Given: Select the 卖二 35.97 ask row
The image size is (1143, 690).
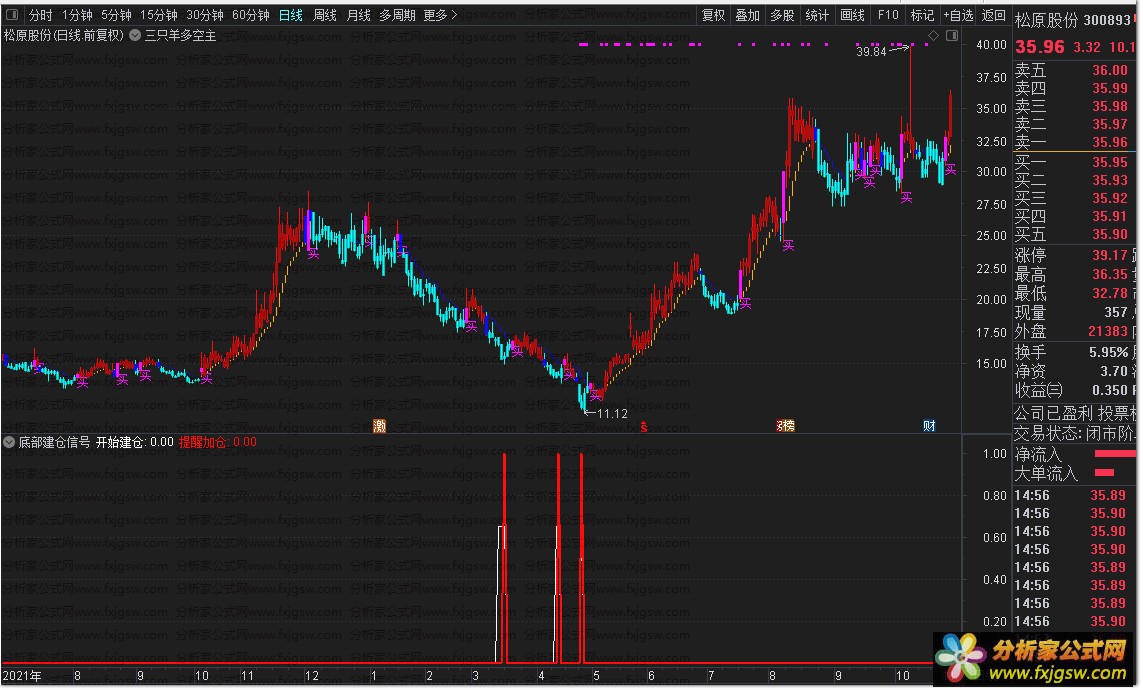Looking at the screenshot, I should coord(1074,125).
